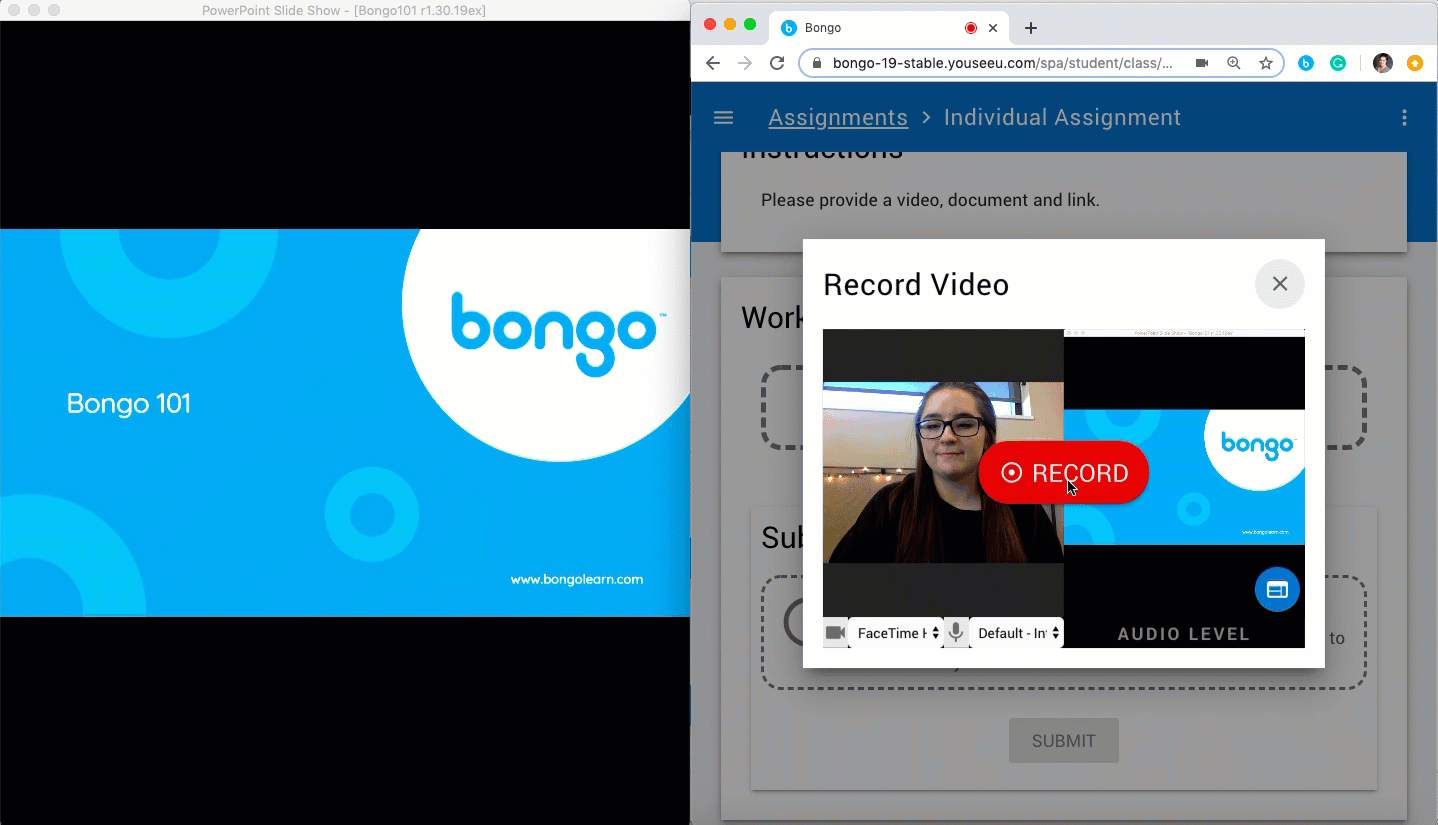
Task: Bookmark this page with star icon
Action: (1265, 63)
